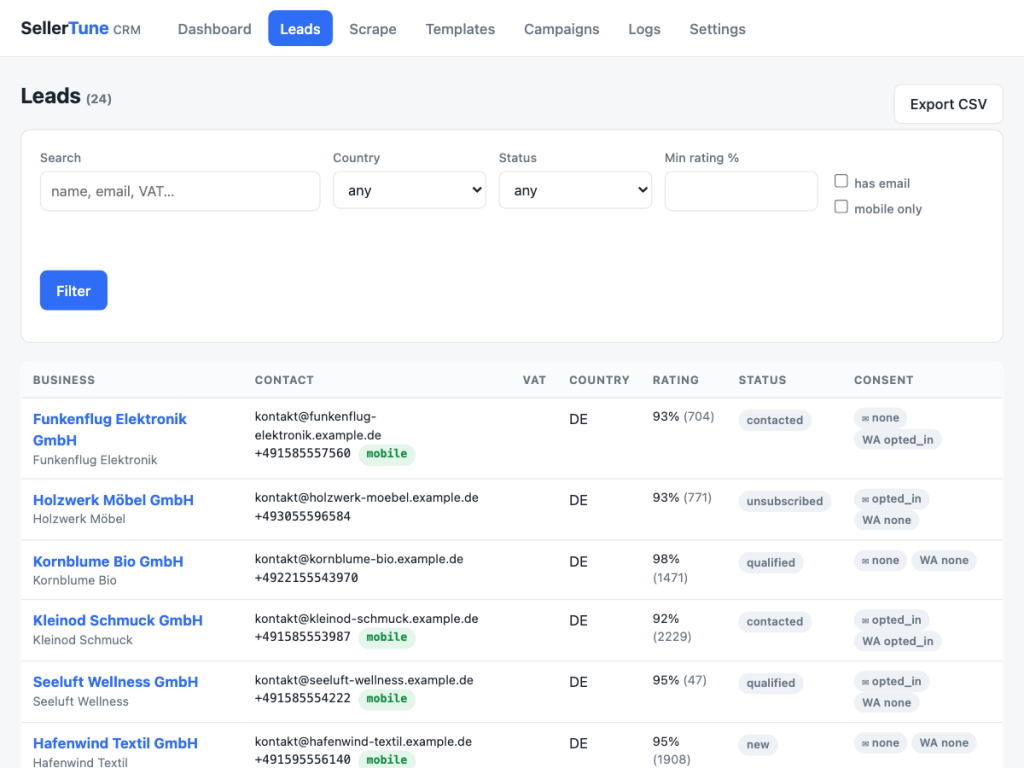Open Seeluft Wellness GmbH lead
The image size is (1024, 768).
tap(116, 681)
